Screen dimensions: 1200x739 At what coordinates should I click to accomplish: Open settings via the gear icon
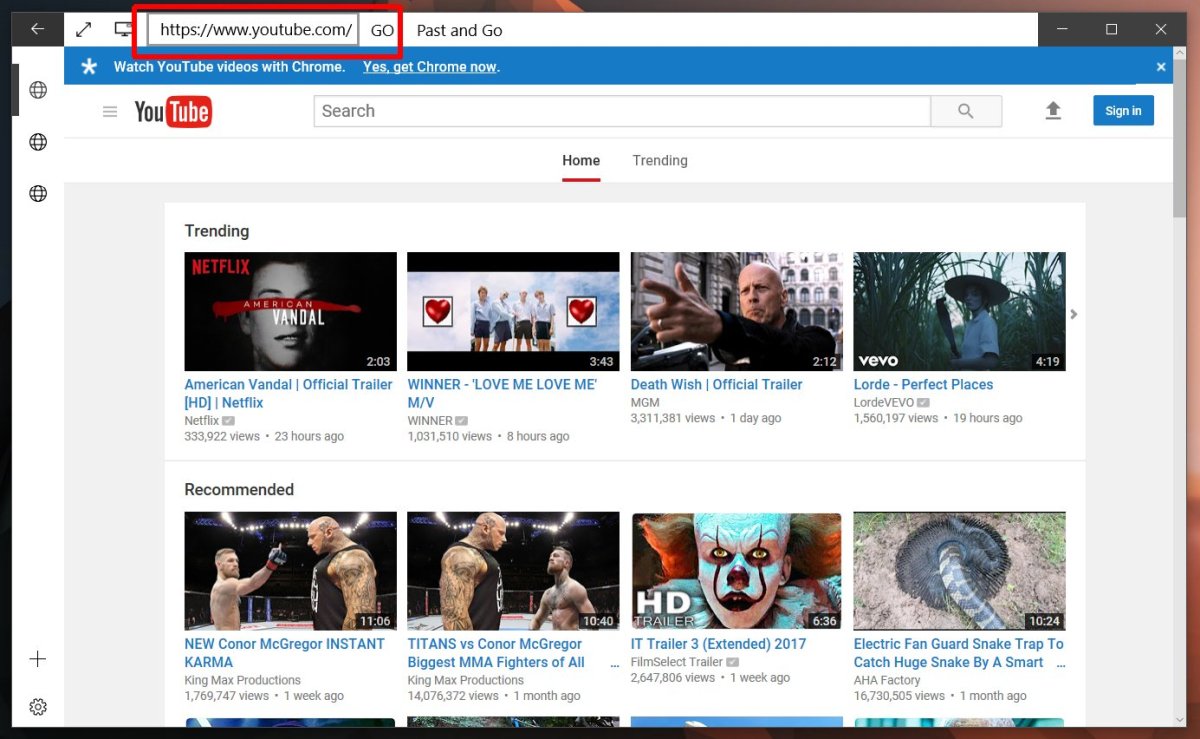[38, 707]
